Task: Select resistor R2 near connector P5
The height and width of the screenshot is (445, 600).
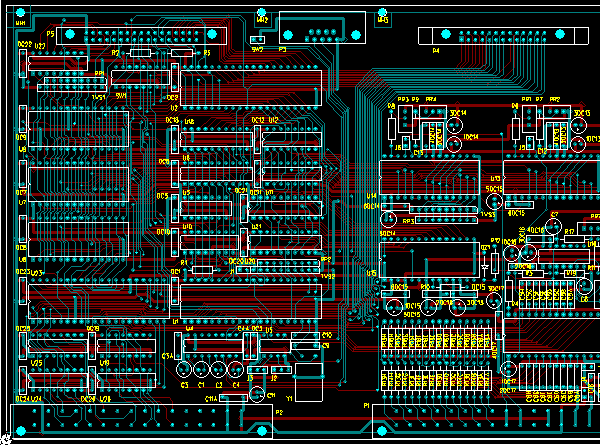Action: [139, 53]
